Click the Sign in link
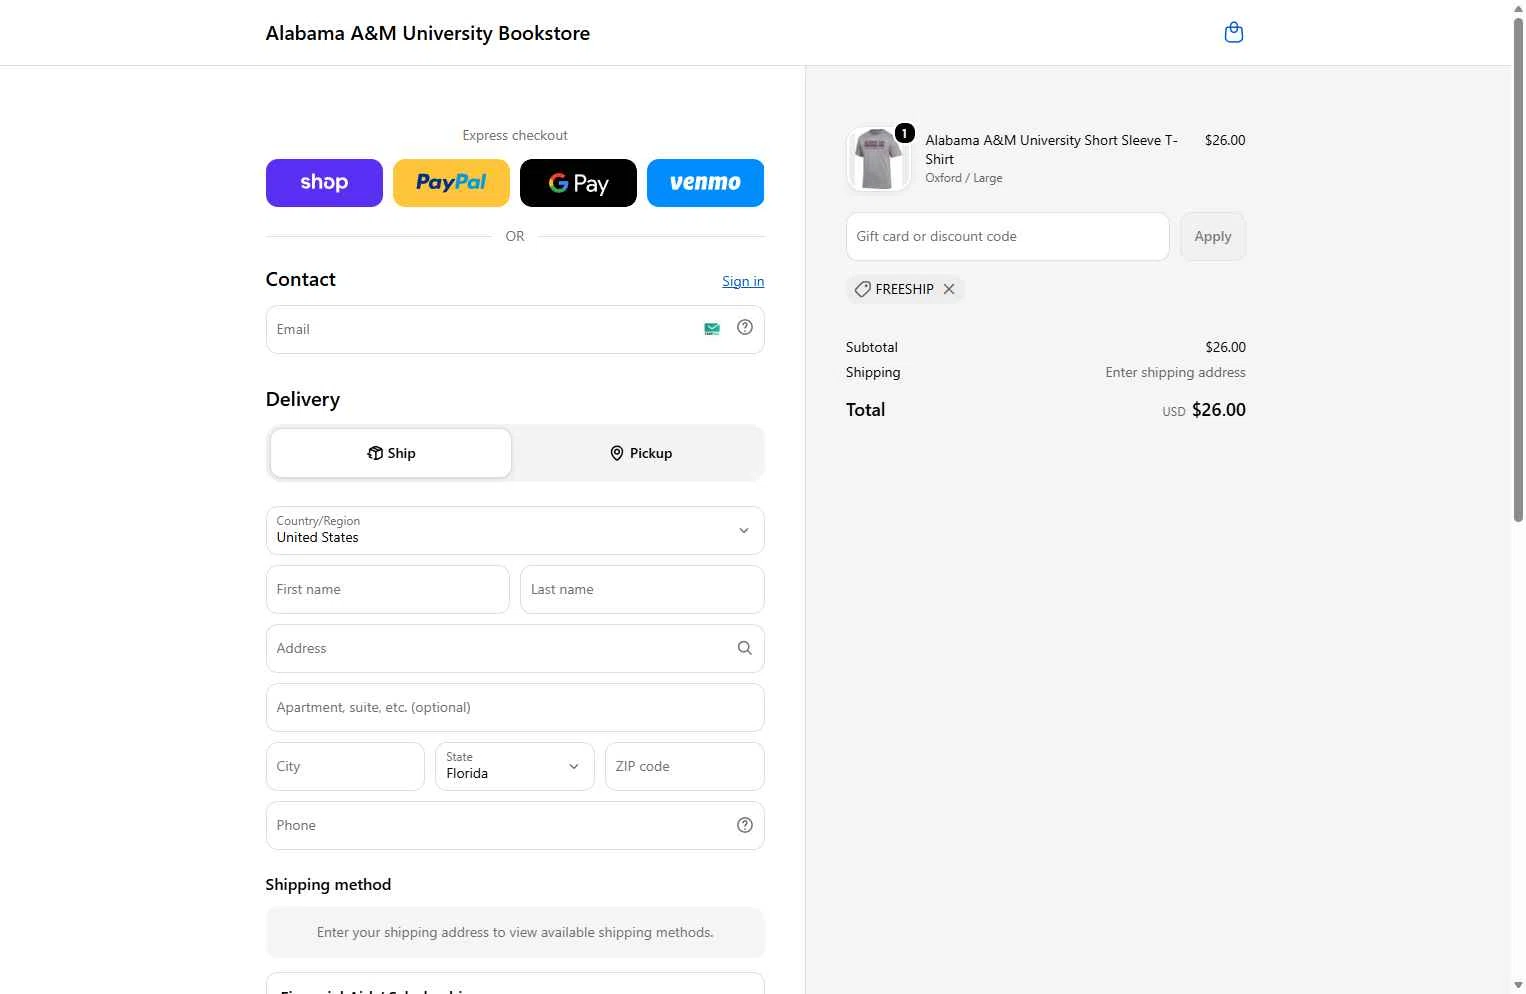This screenshot has width=1526, height=994. click(743, 281)
